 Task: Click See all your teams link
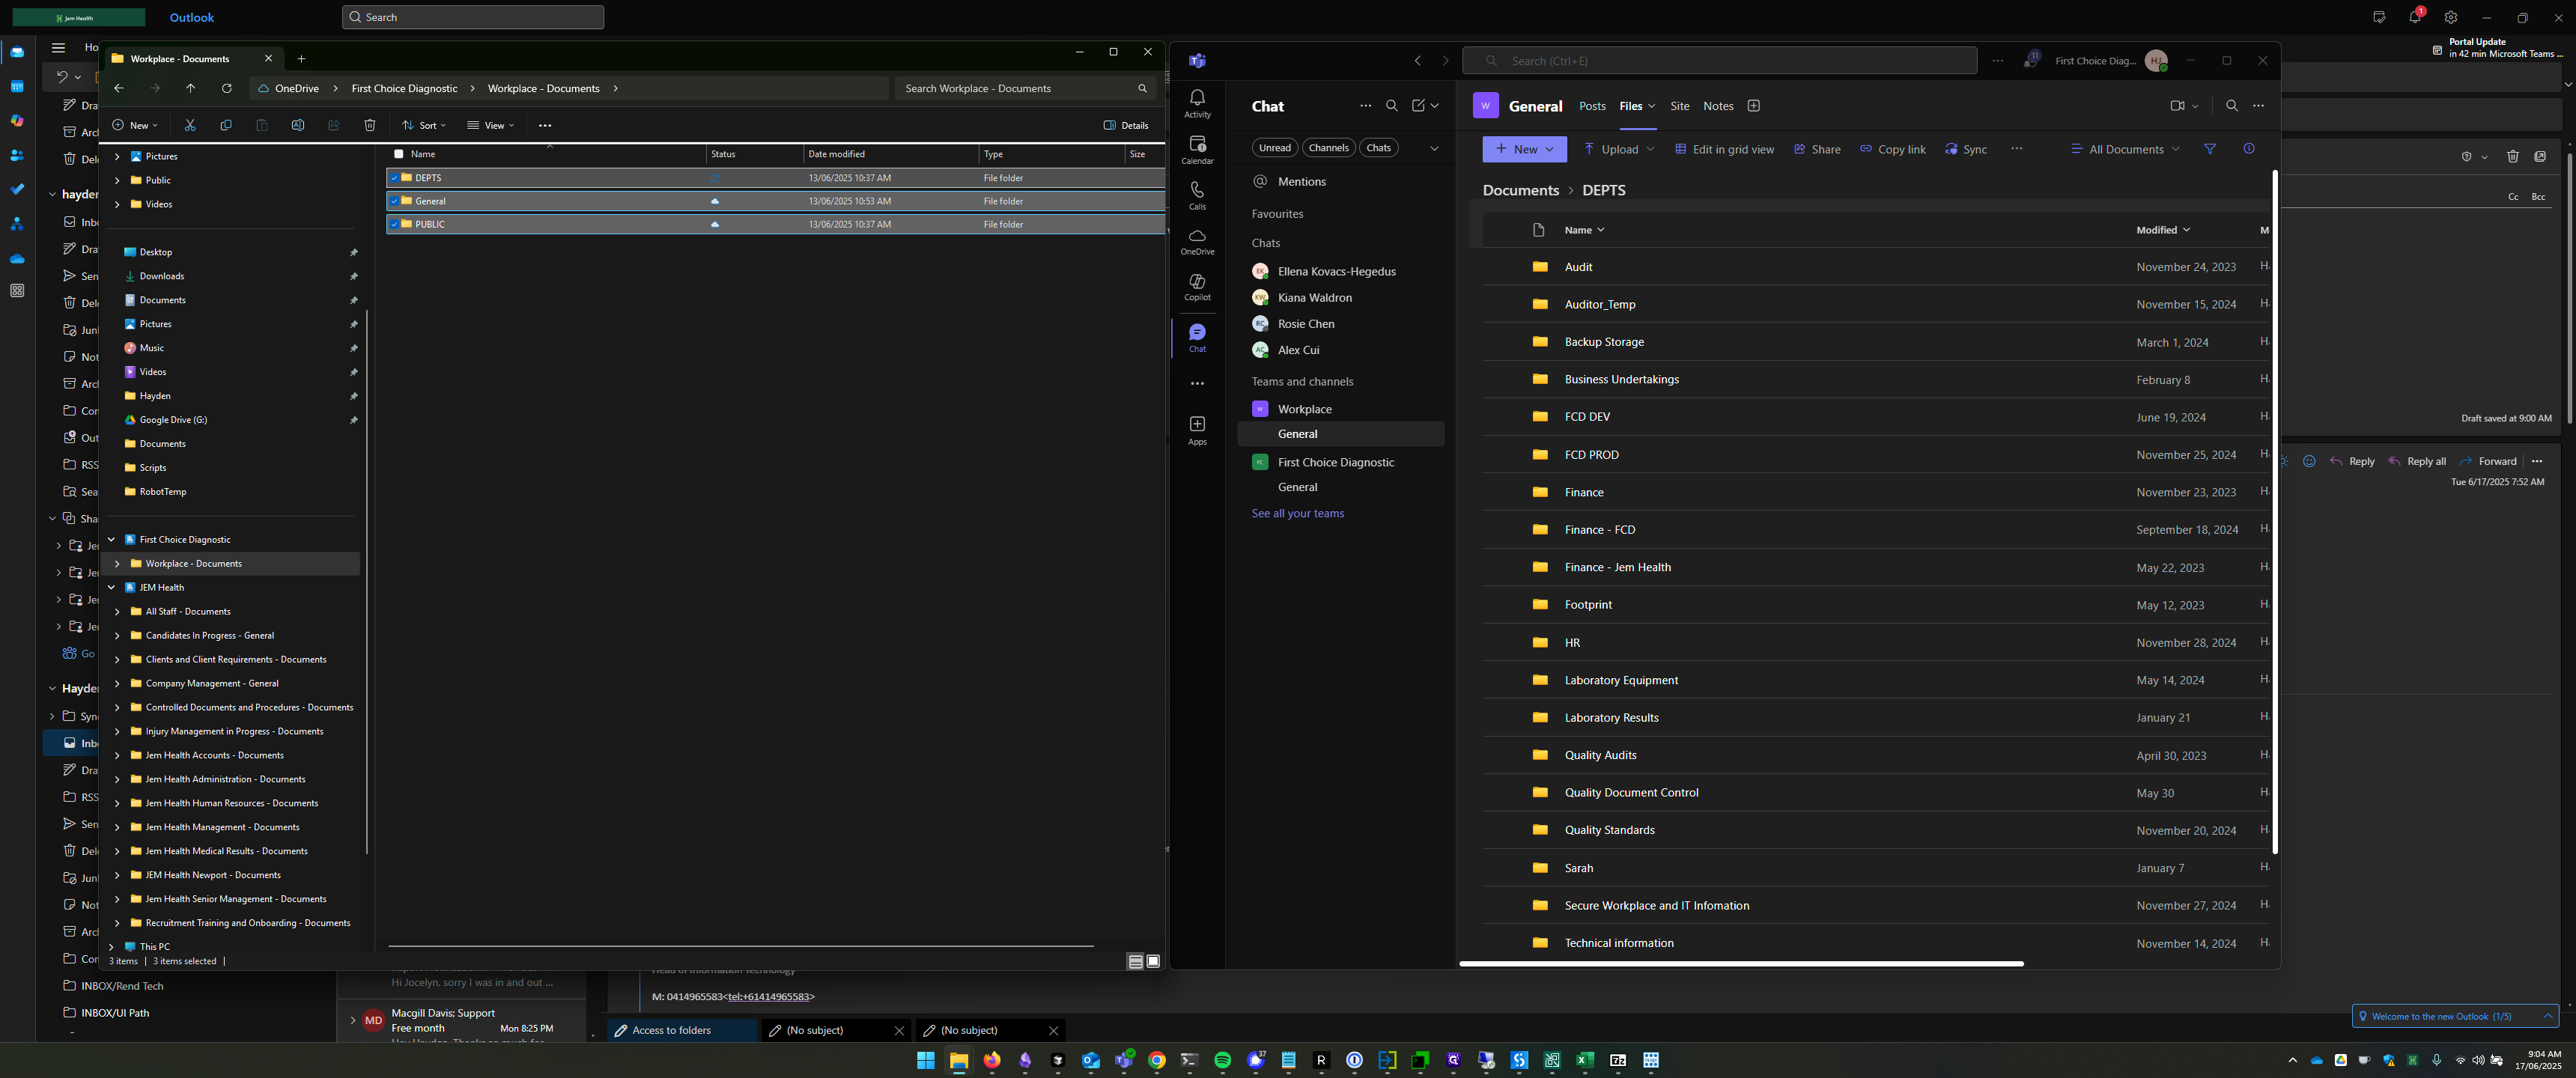[1298, 513]
